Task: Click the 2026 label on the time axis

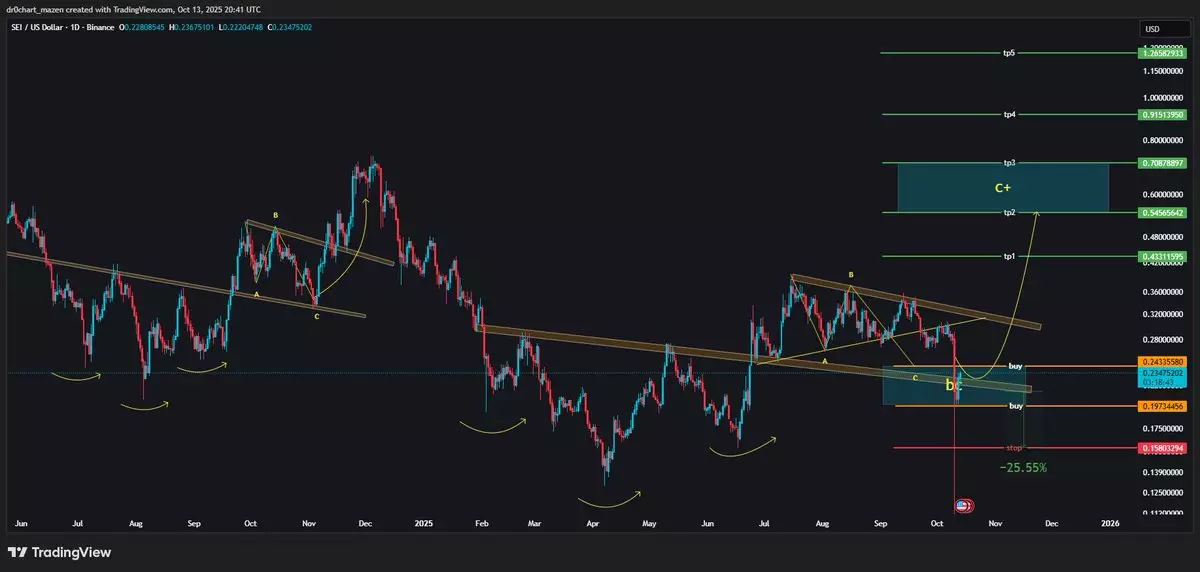Action: (1110, 523)
